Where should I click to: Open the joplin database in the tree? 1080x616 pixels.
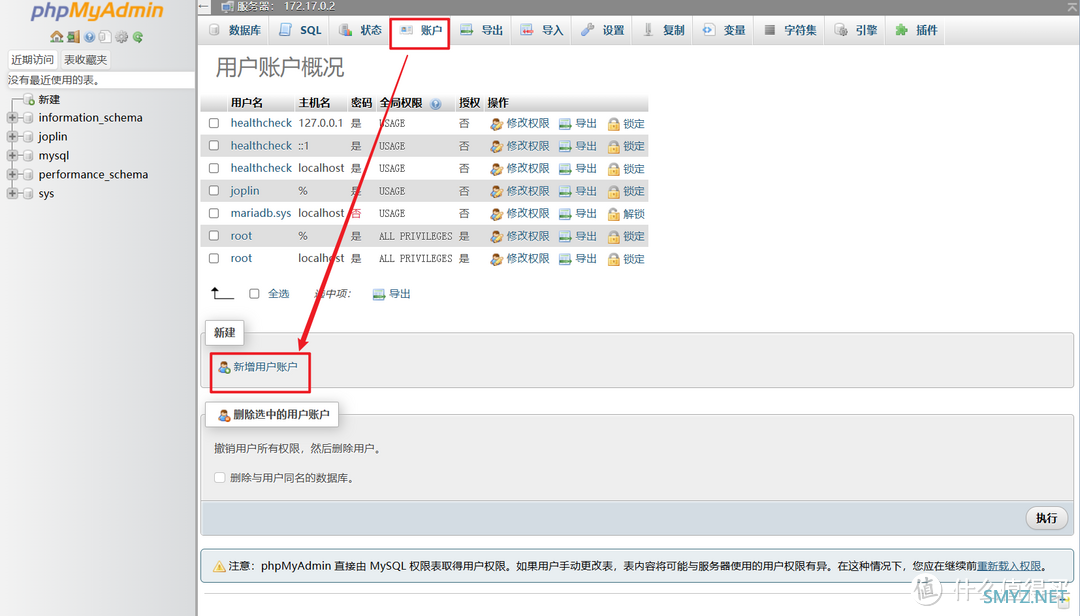coord(53,136)
